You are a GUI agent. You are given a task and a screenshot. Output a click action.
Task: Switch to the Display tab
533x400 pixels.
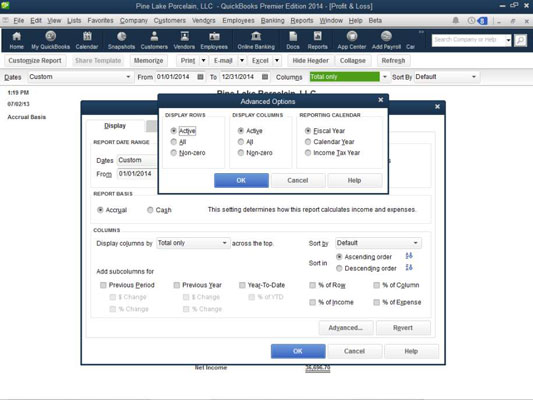[115, 126]
